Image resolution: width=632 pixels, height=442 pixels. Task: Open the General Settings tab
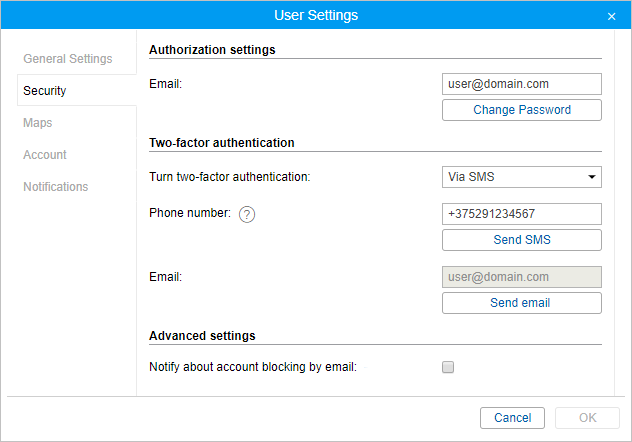(68, 59)
